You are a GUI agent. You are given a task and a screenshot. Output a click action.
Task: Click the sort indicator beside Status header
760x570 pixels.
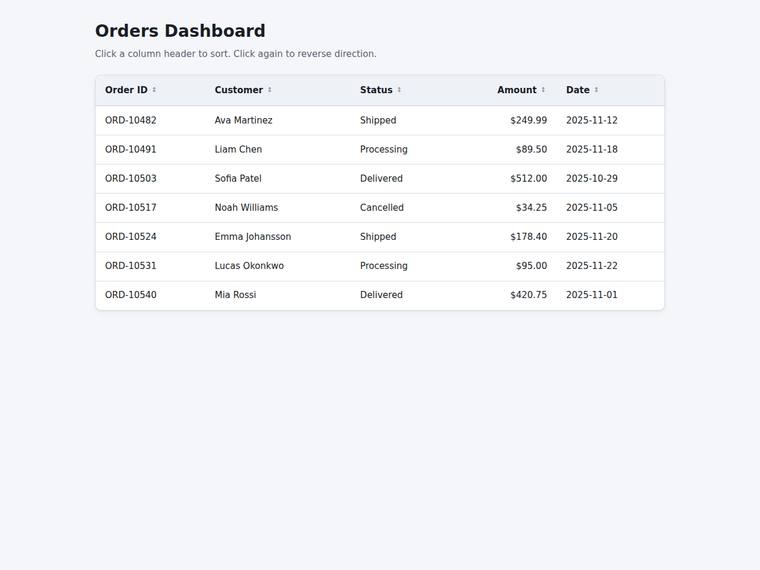click(399, 90)
